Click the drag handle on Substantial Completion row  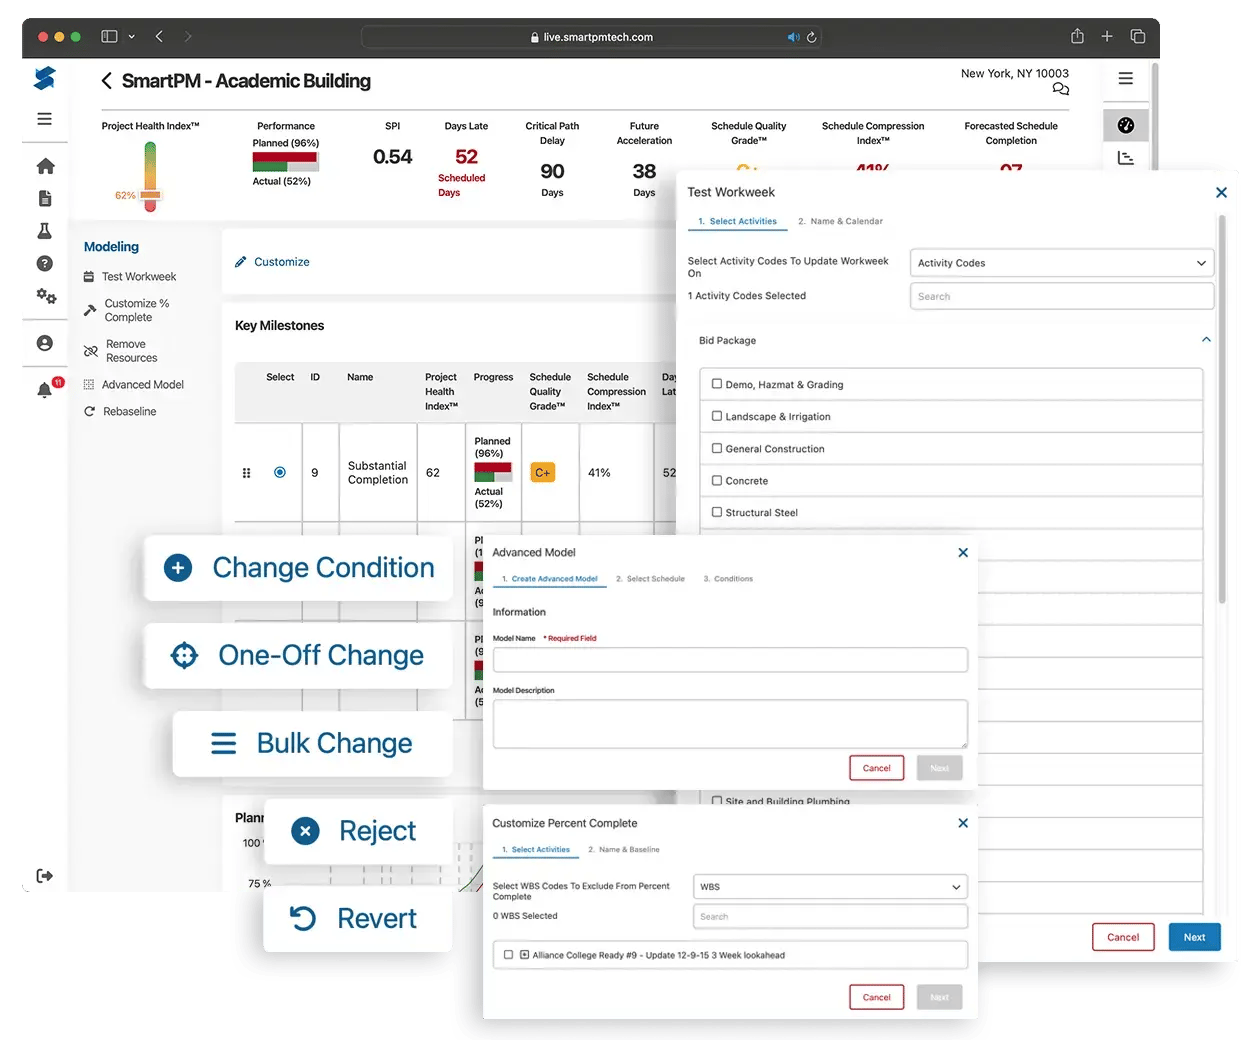point(246,473)
